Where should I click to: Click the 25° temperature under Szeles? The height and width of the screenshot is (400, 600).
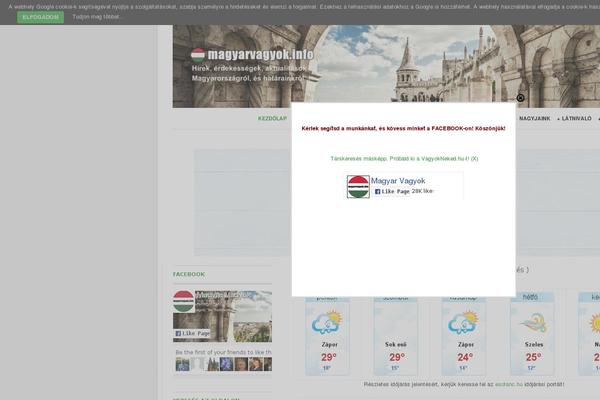533,358
